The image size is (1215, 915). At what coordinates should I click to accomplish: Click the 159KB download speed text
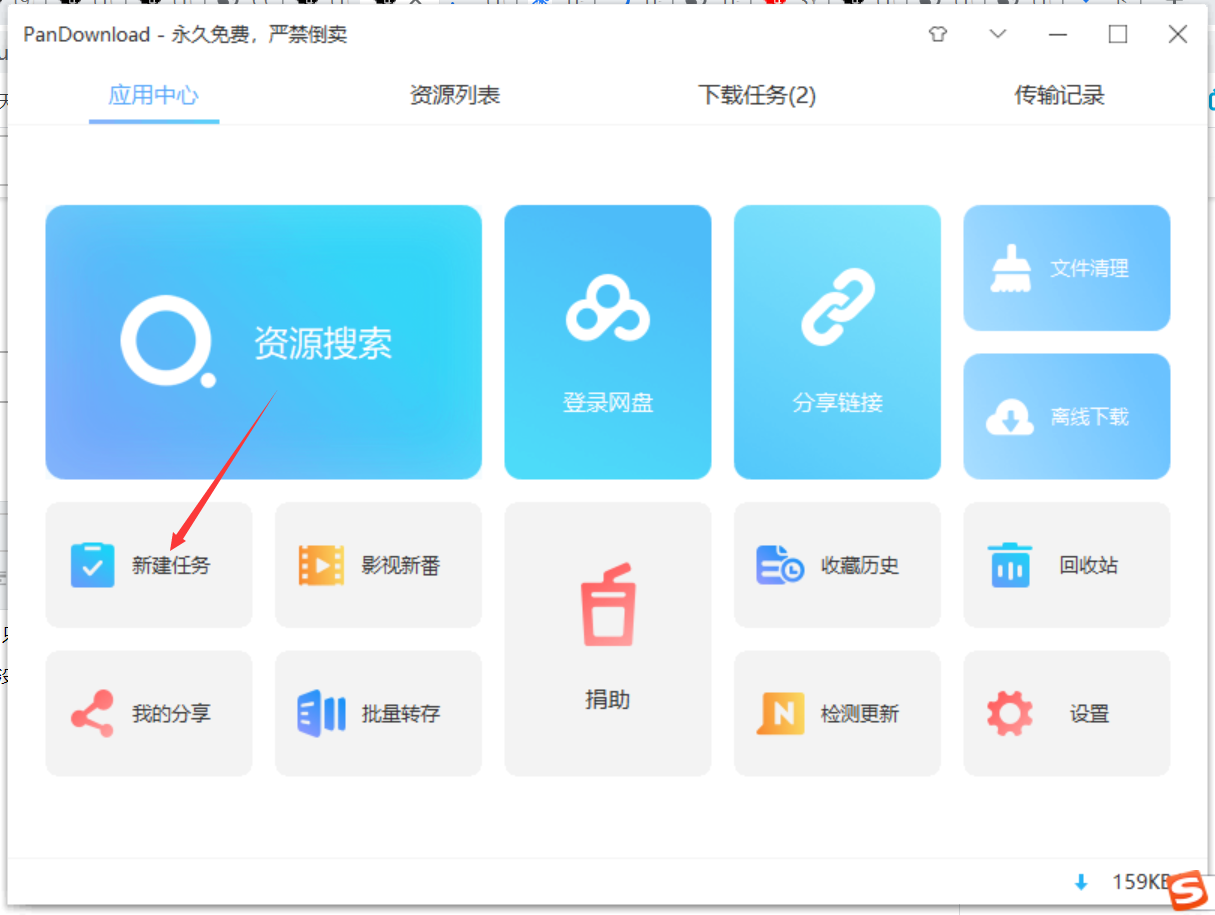[x=1141, y=882]
